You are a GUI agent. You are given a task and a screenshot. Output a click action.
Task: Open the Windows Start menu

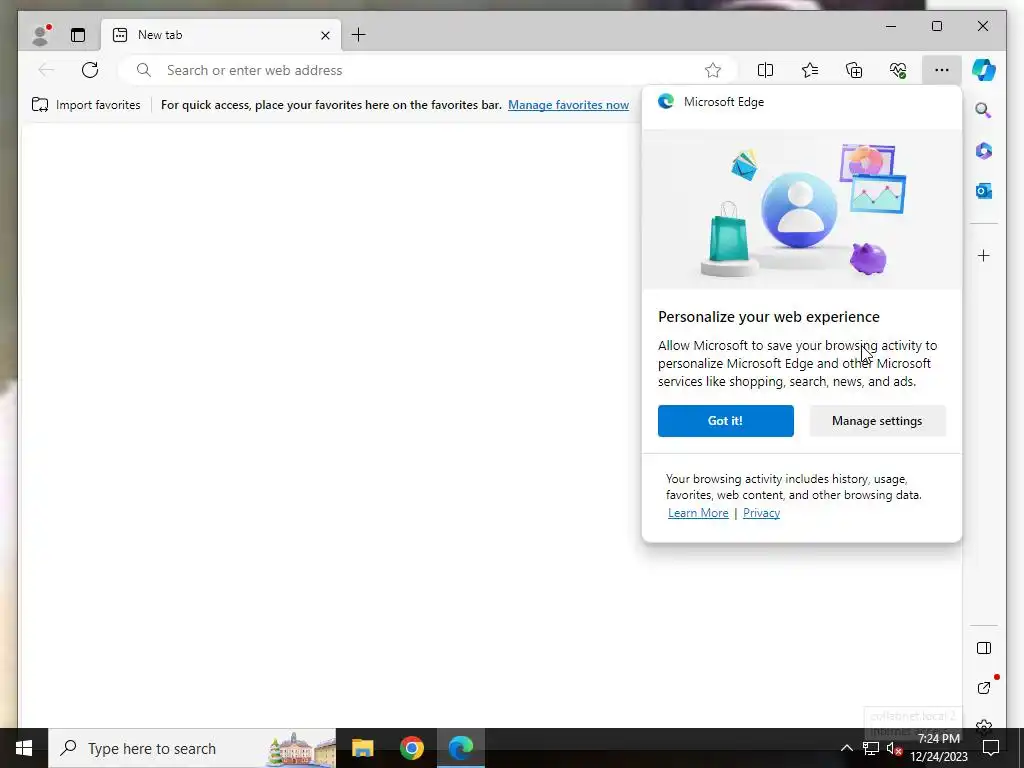pos(24,748)
